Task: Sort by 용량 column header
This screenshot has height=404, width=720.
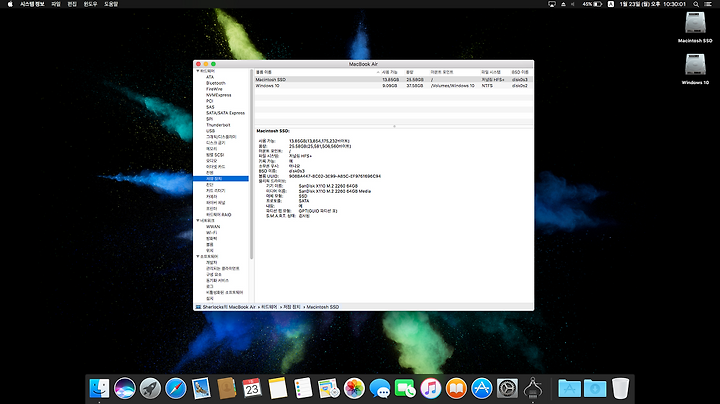Action: point(410,72)
